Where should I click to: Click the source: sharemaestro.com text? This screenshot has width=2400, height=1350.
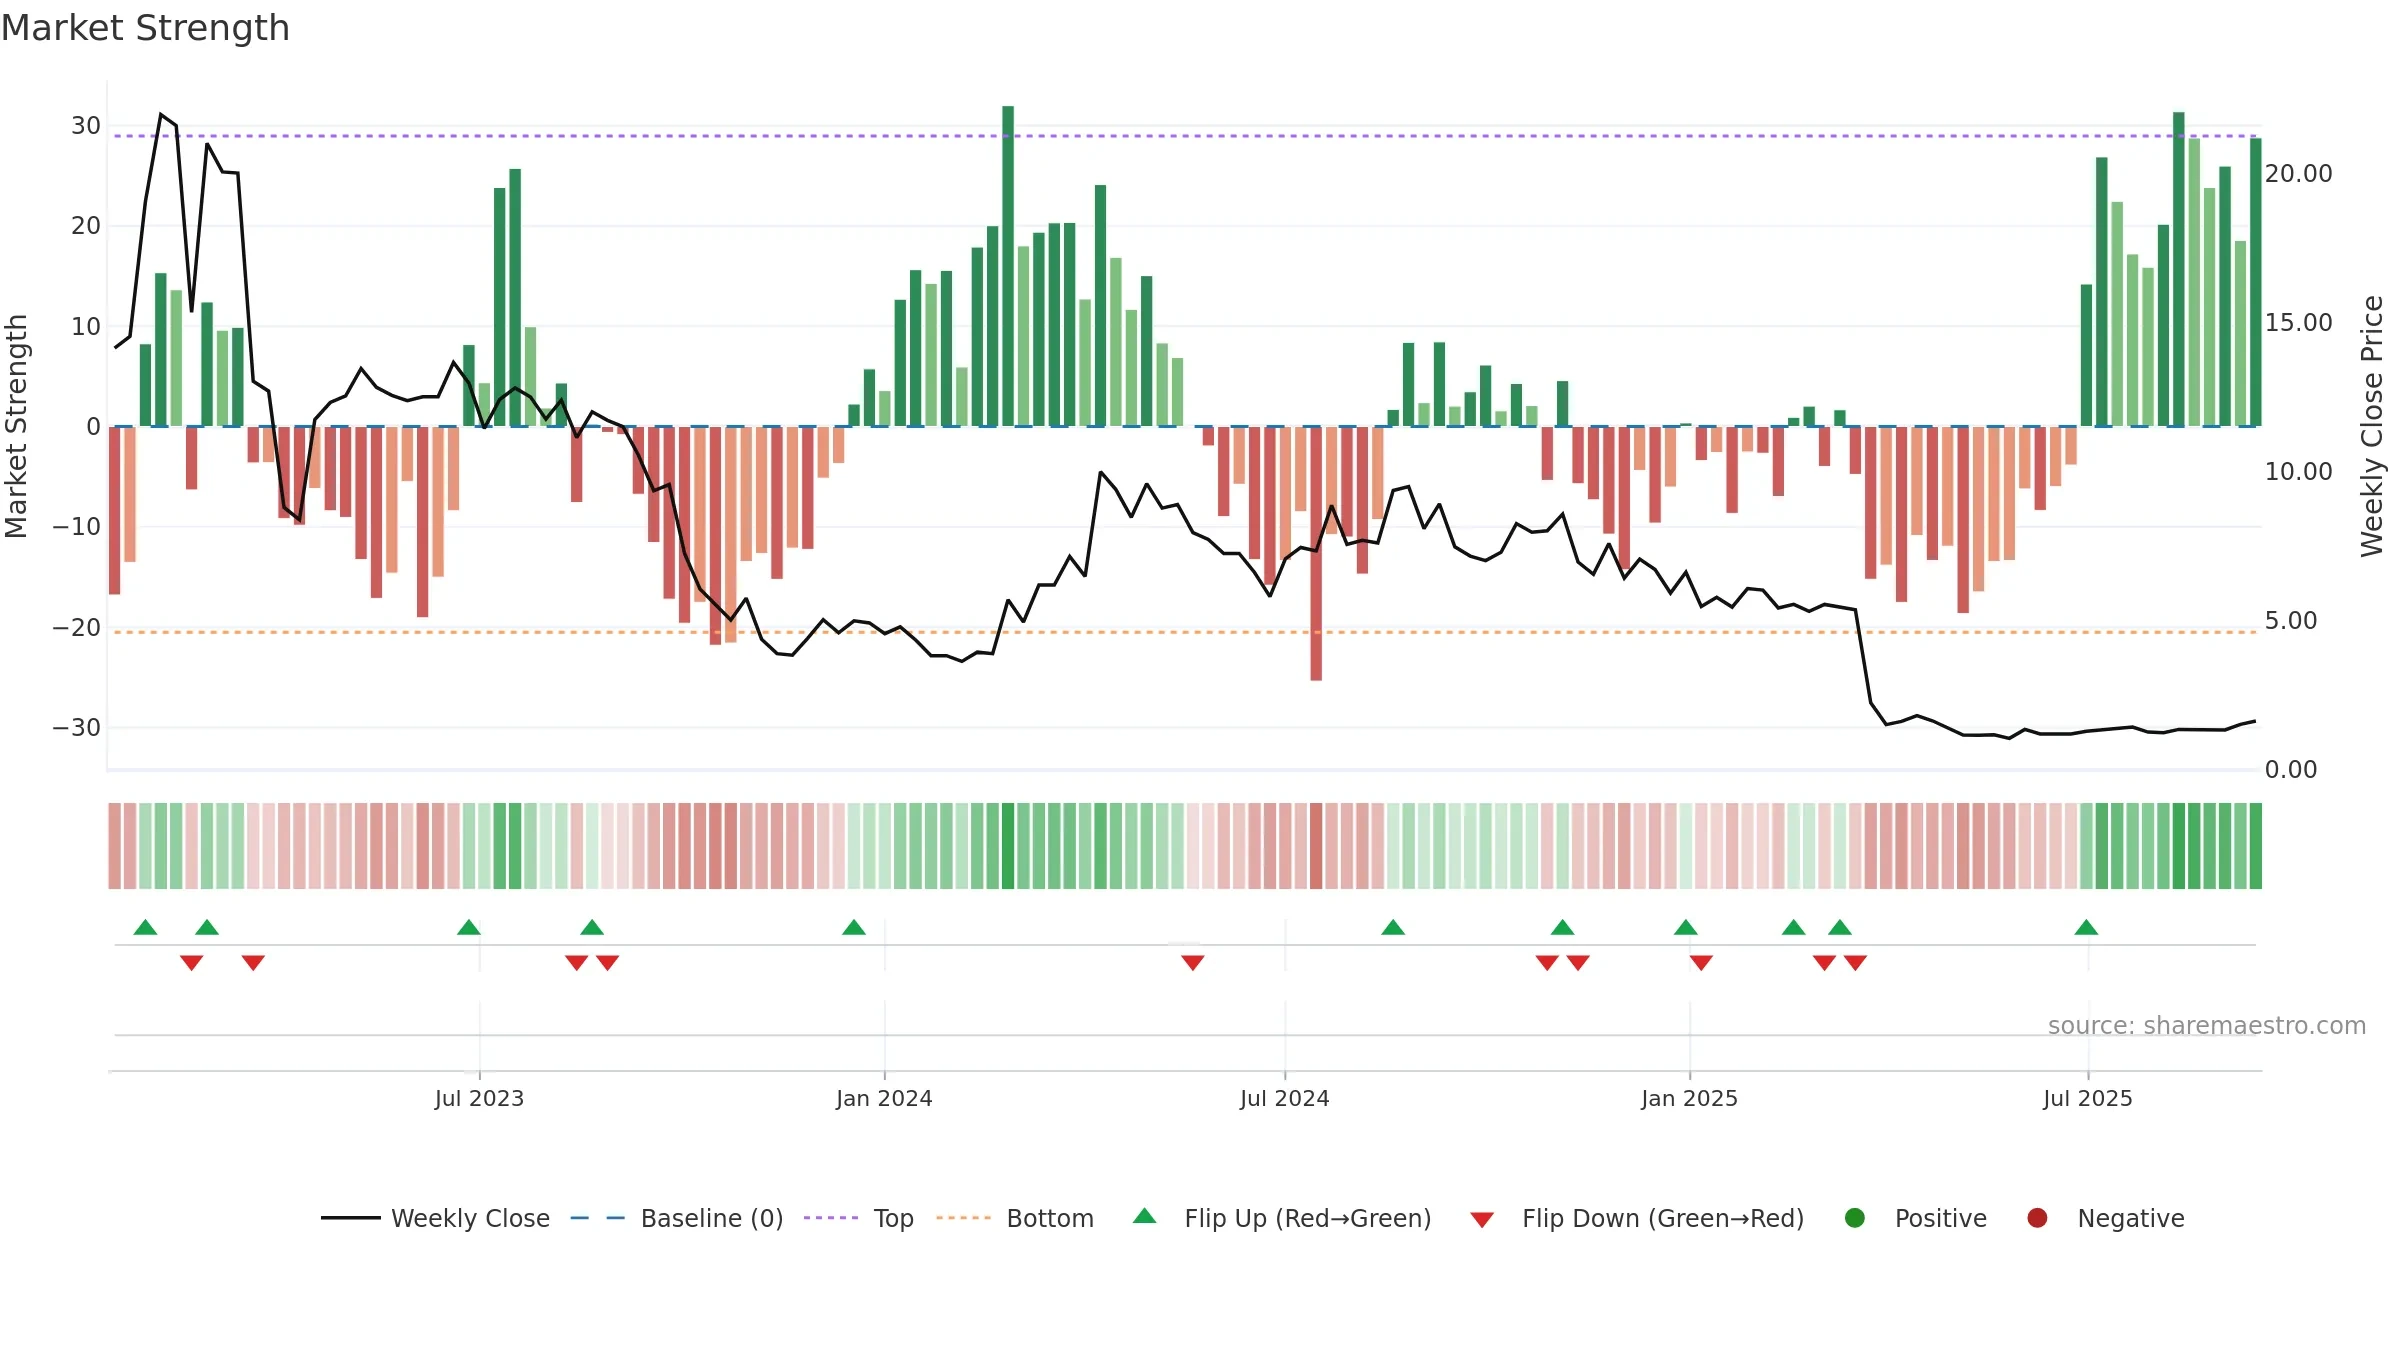2207,1026
